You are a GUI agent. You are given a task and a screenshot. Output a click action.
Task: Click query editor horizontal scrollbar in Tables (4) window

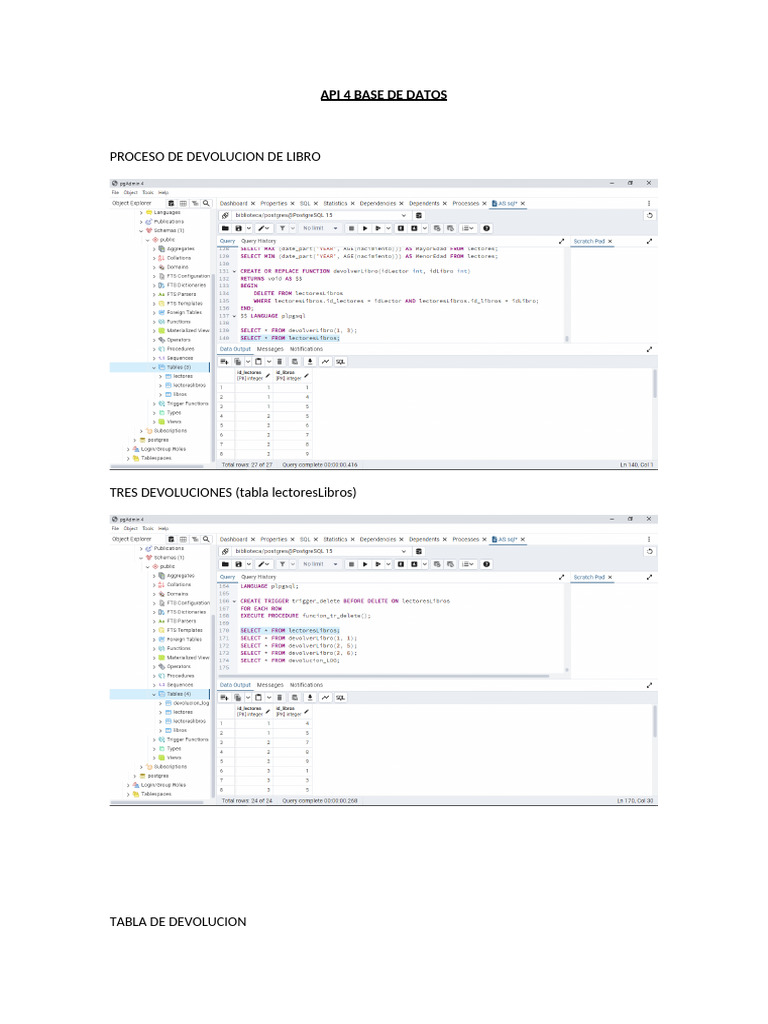(x=383, y=676)
